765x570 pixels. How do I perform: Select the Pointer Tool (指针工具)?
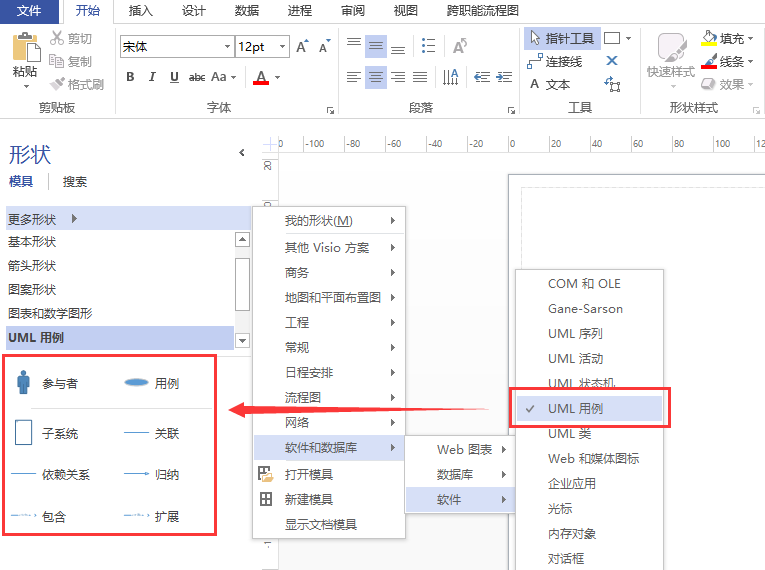pos(560,38)
